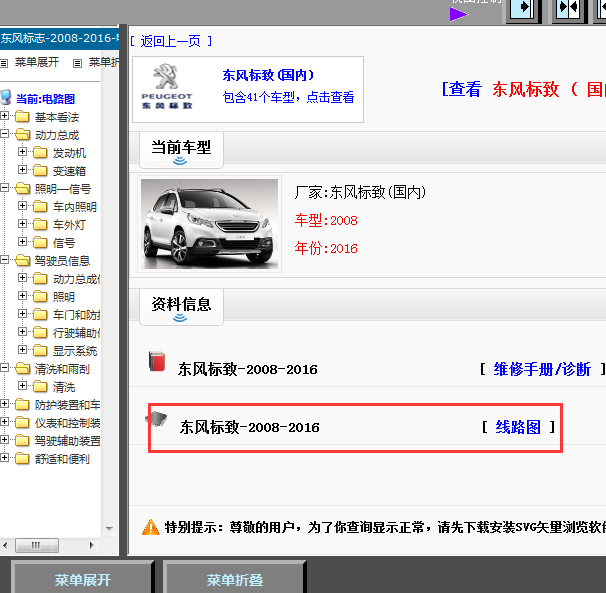The width and height of the screenshot is (606, 593).
Task: Open the 东风标致(国内) brand link
Action: pyautogui.click(x=268, y=75)
